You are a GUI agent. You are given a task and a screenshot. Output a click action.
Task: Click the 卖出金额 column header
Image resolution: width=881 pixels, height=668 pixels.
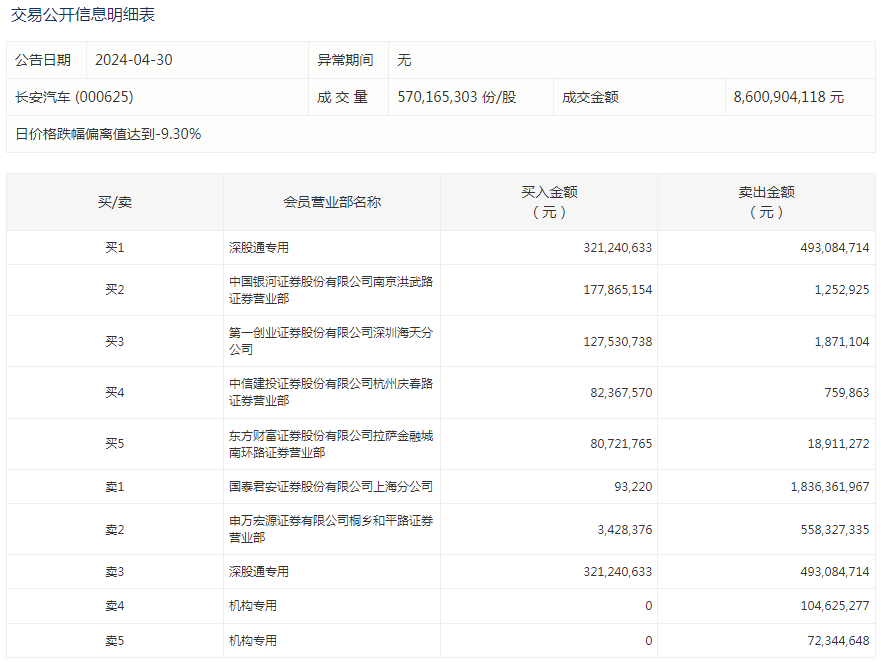coord(766,202)
